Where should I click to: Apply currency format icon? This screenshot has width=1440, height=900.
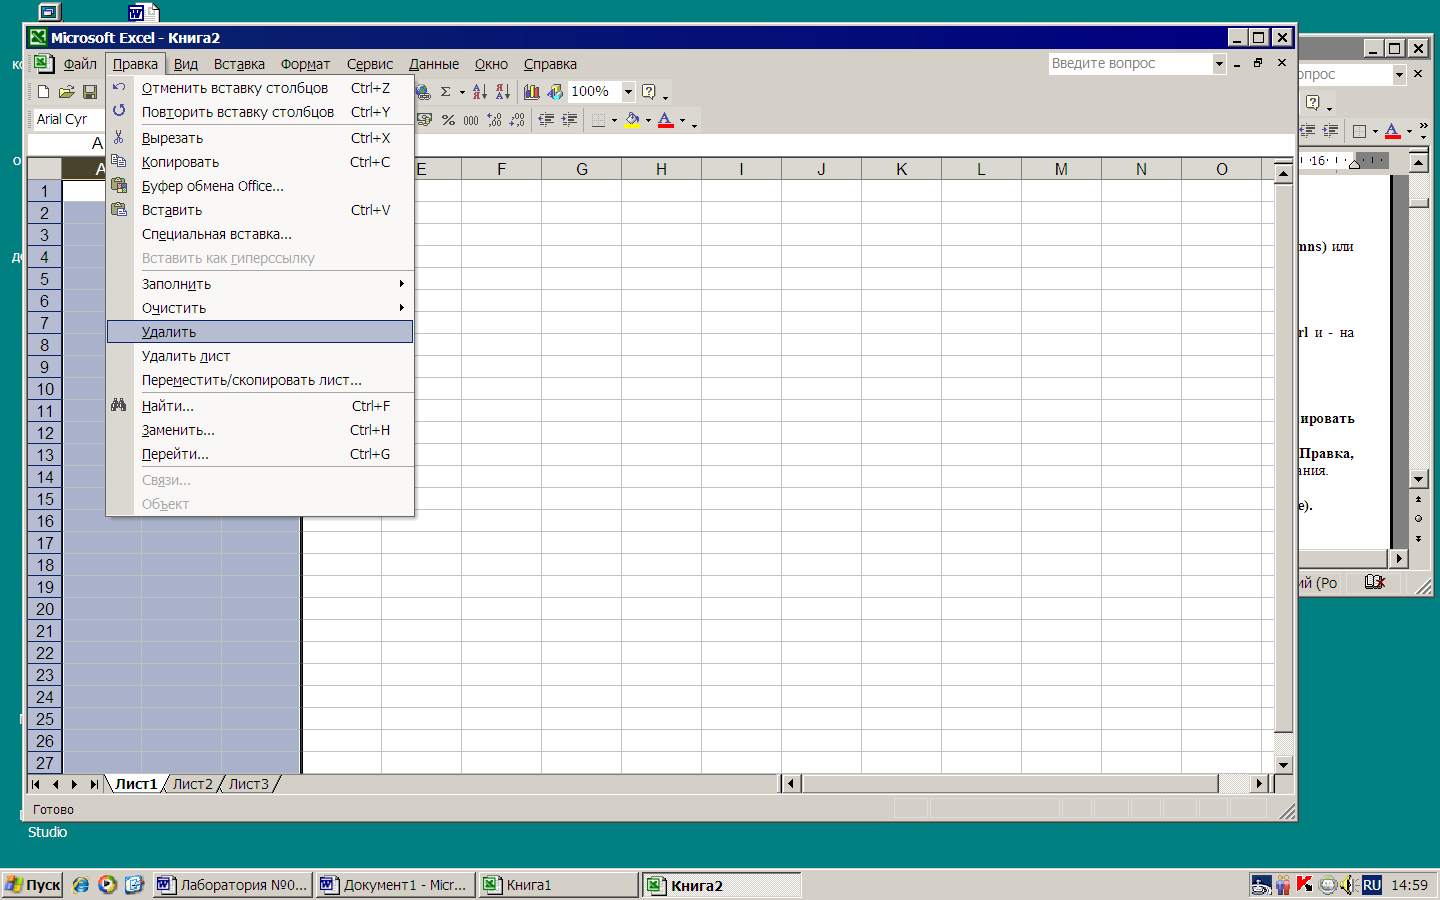[x=424, y=120]
